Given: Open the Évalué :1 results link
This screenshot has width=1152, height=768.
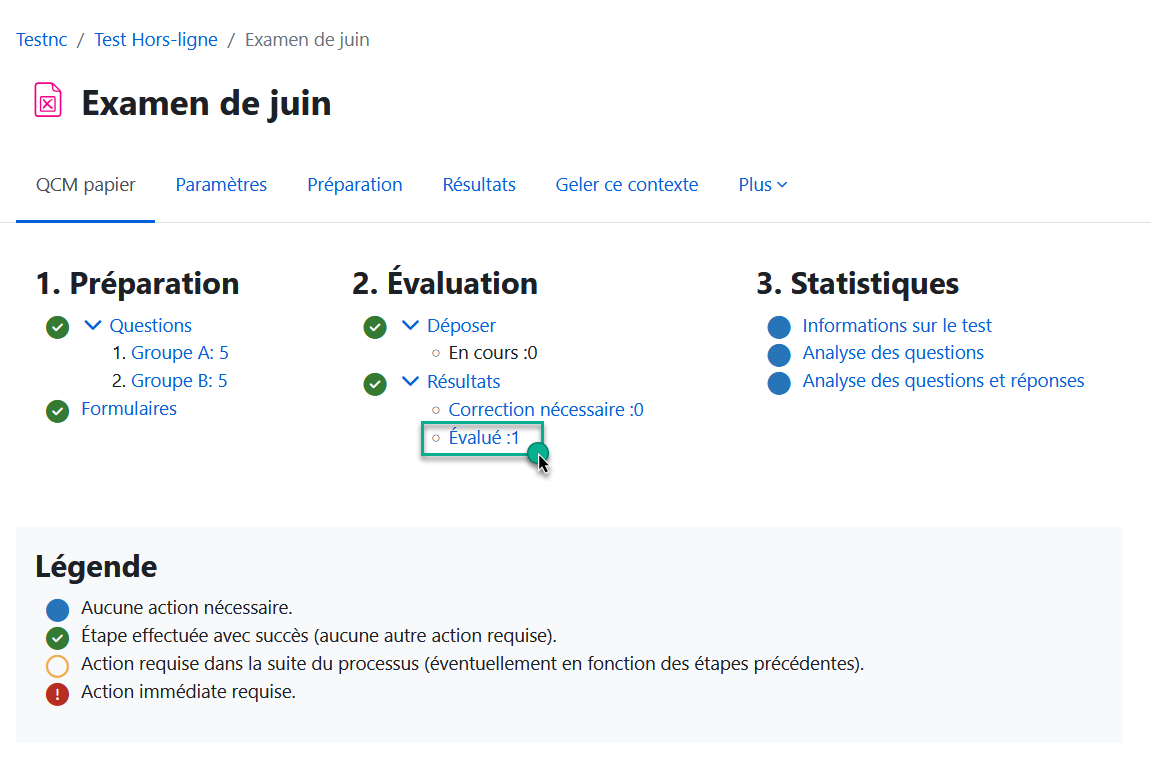Looking at the screenshot, I should [484, 438].
